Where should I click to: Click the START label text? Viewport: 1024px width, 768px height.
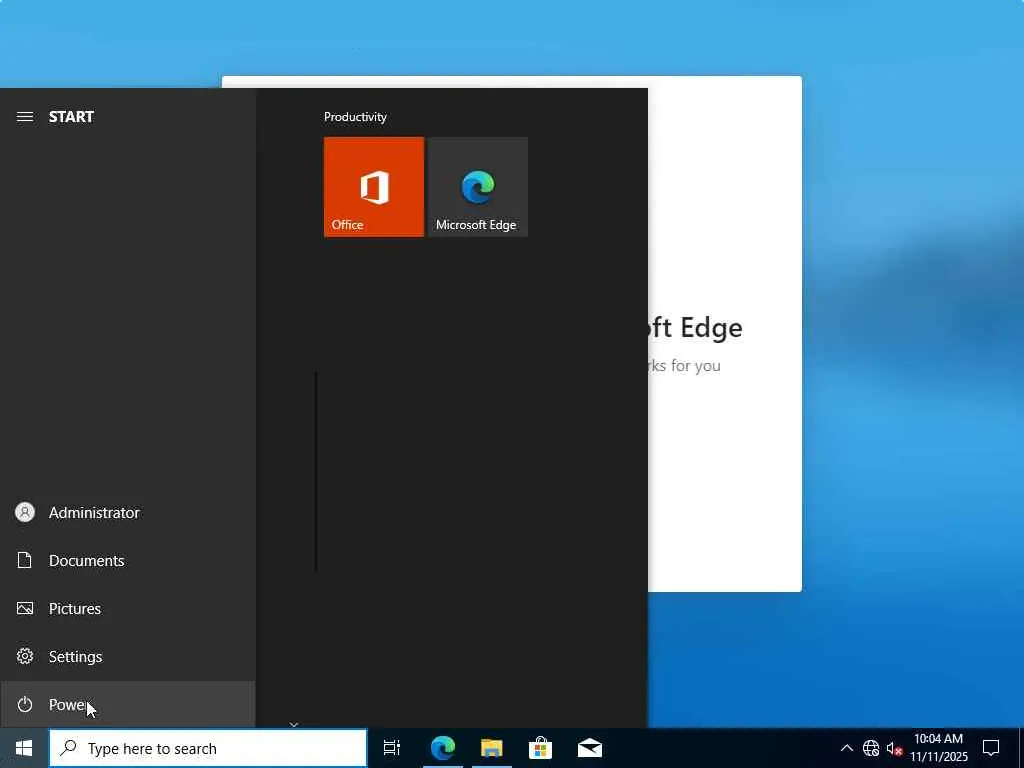click(x=71, y=117)
